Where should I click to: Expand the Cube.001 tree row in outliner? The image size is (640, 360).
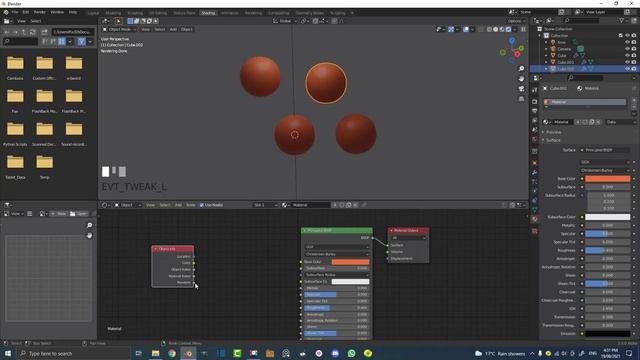coord(546,62)
